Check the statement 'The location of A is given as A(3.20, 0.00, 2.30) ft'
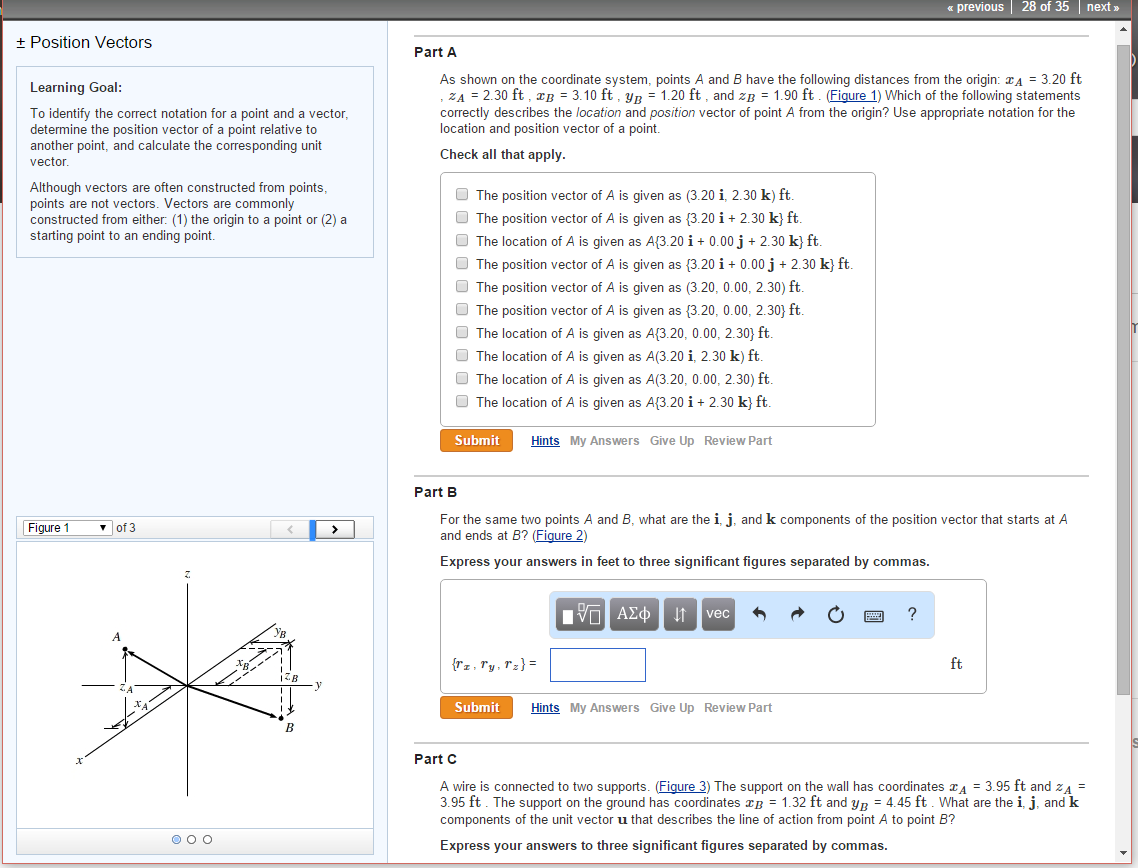Image resolution: width=1138 pixels, height=868 pixels. pyautogui.click(x=461, y=377)
